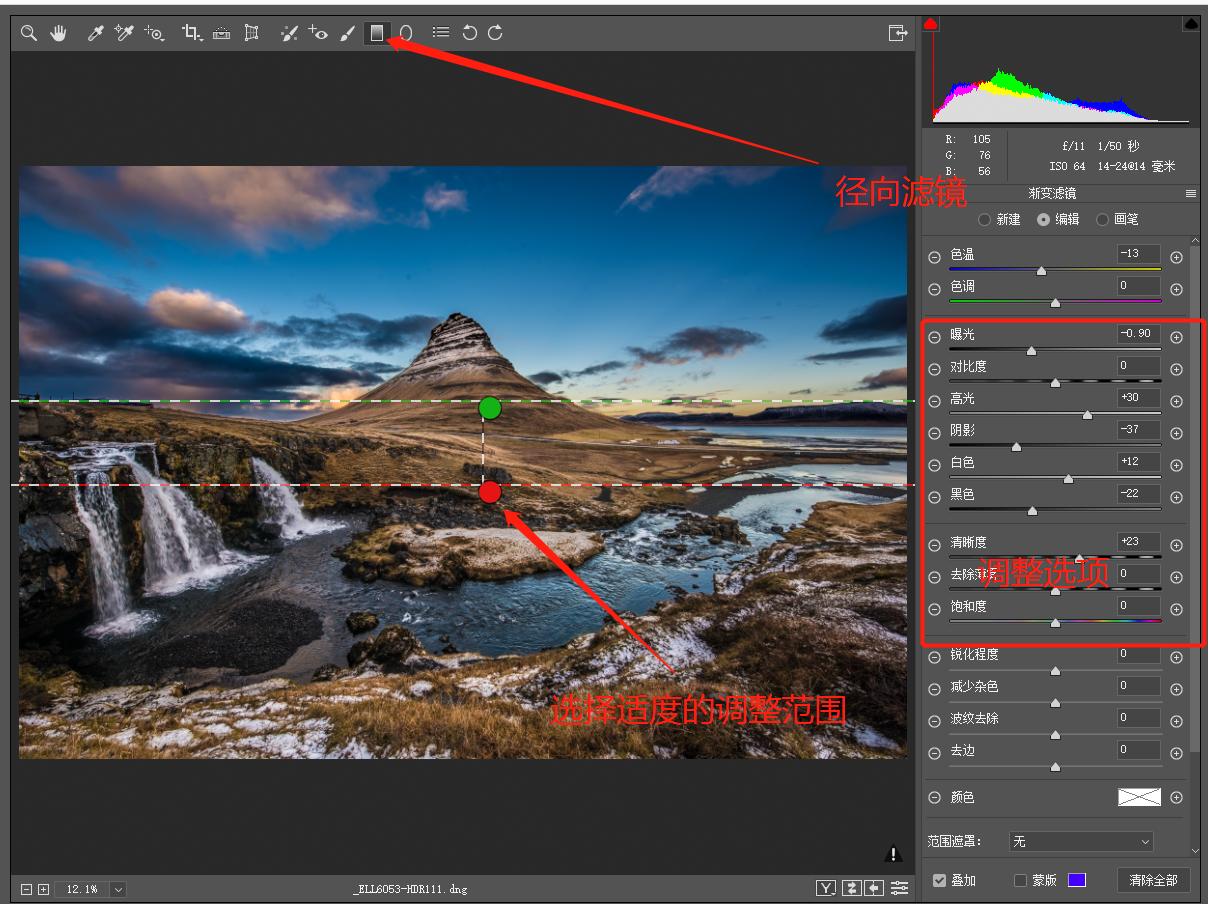
Task: Click the minus icon beside 颜色
Action: 934,797
